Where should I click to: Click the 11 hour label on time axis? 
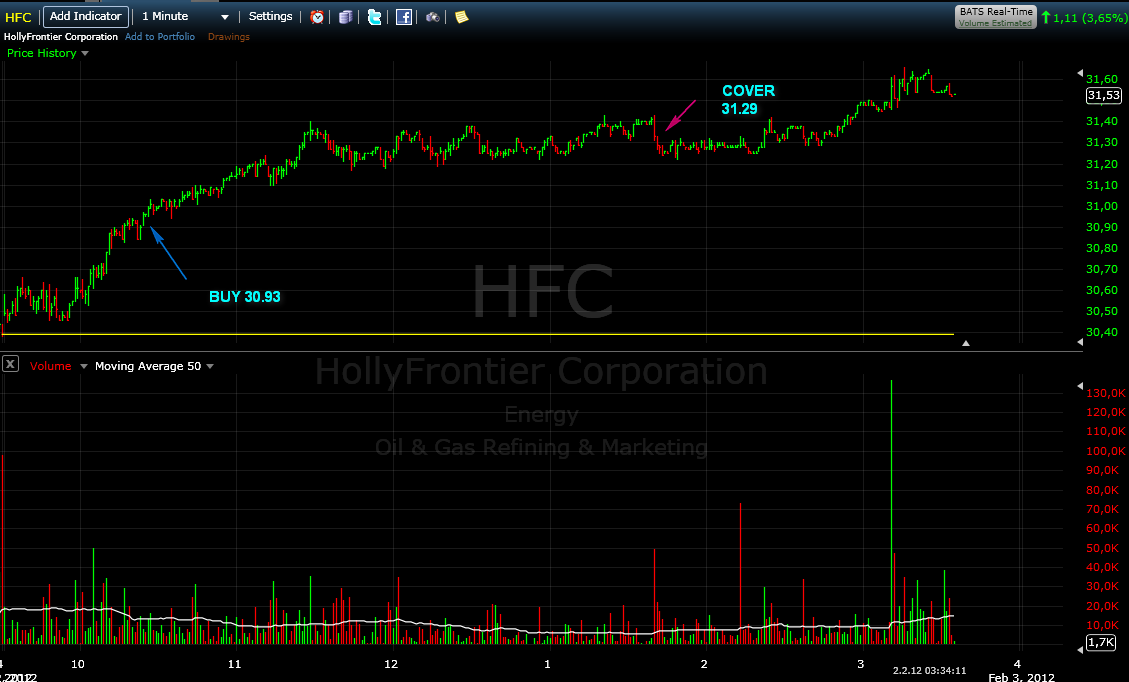234,664
